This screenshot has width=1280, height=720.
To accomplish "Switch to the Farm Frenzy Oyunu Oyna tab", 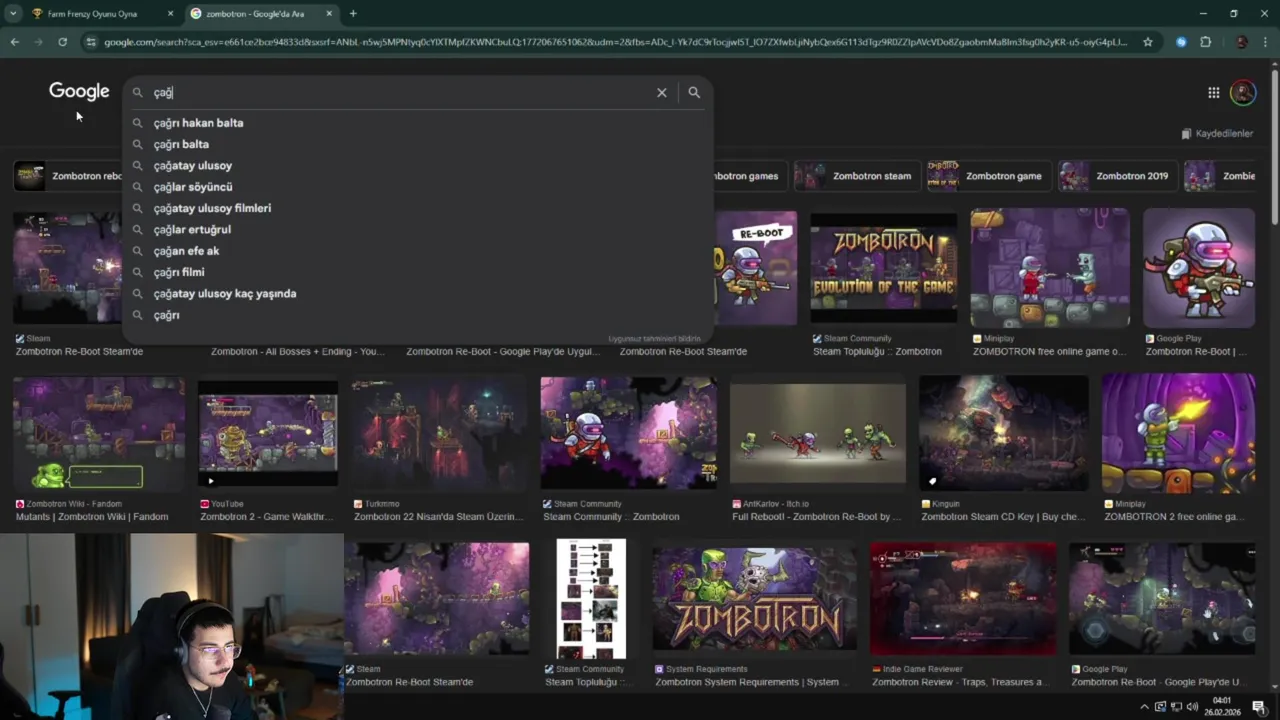I will click(x=102, y=14).
